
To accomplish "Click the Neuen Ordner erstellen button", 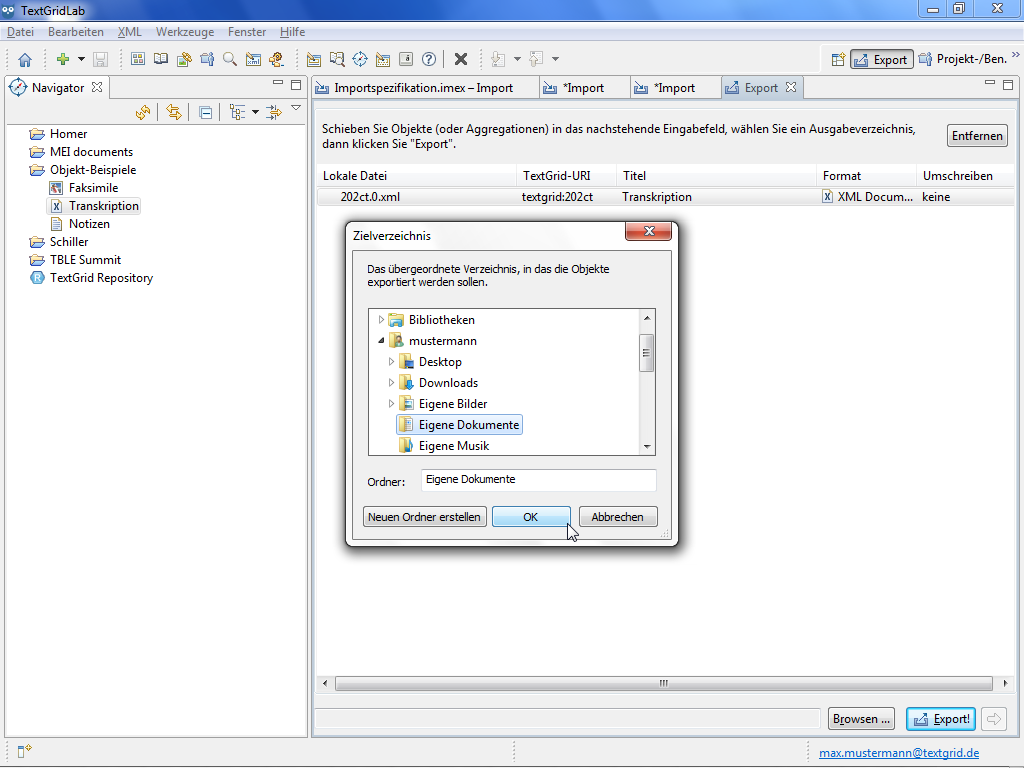I will tap(425, 517).
